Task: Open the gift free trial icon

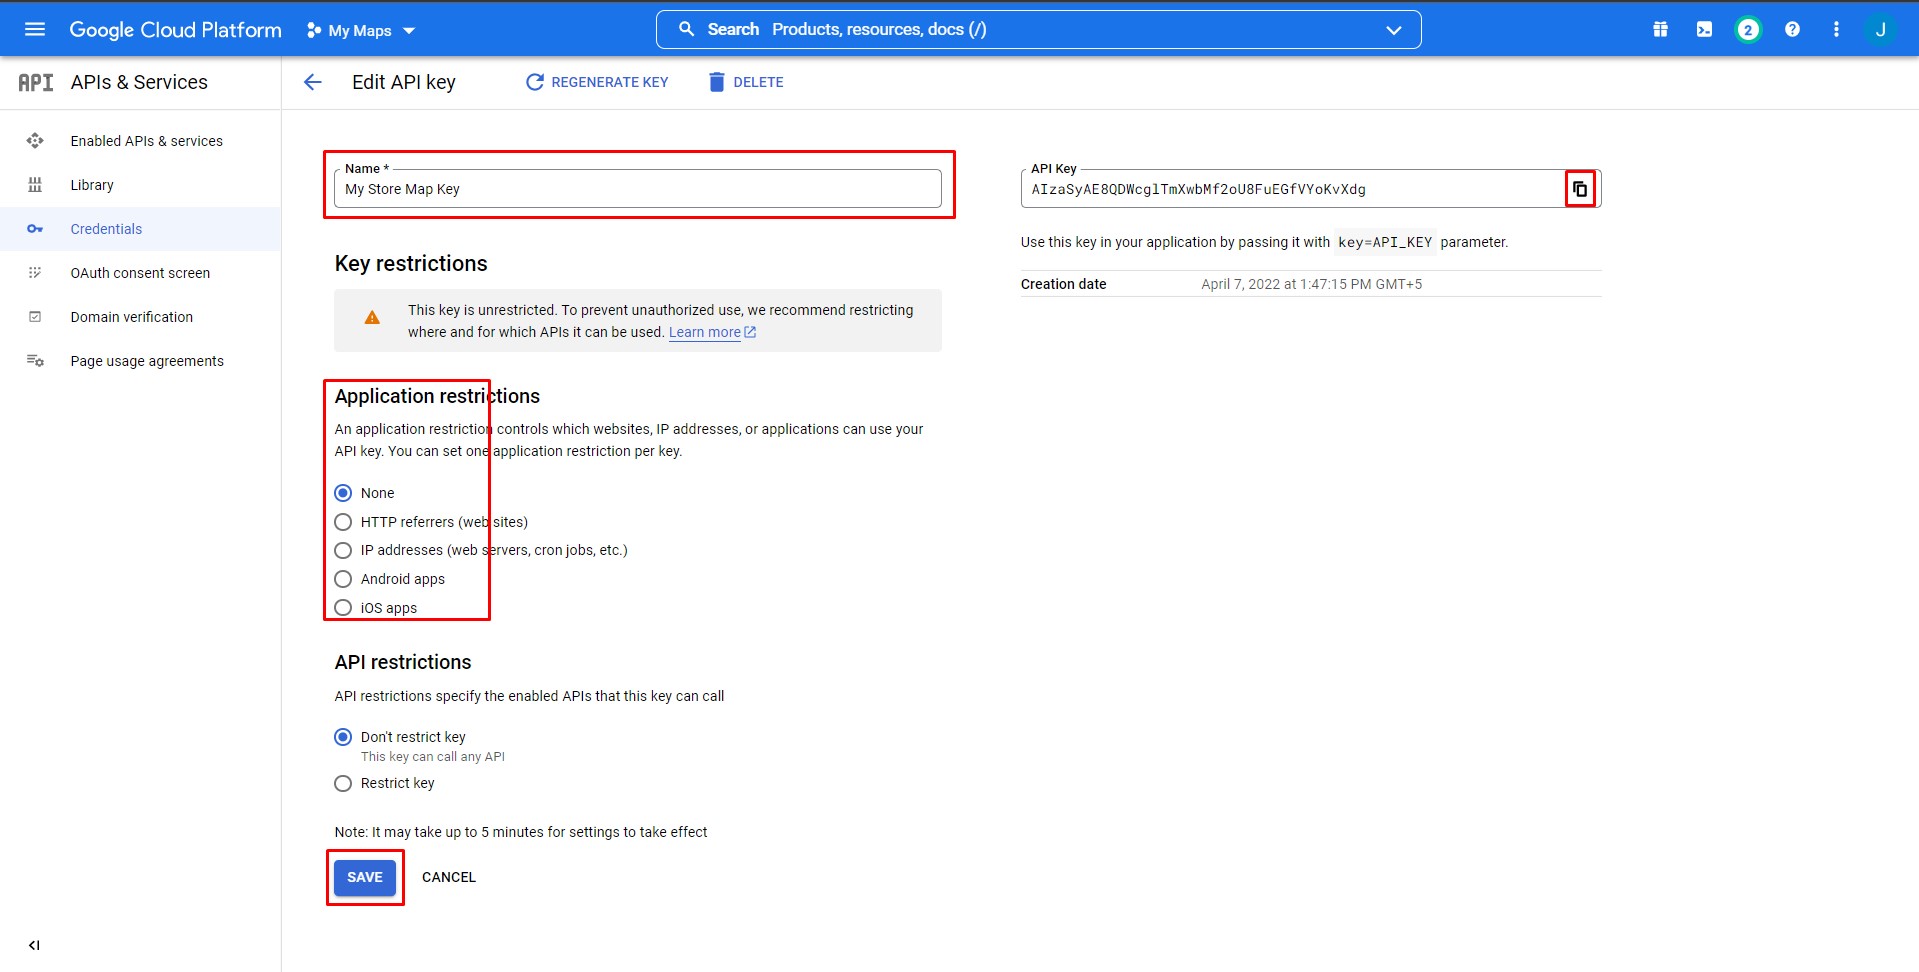Action: [1660, 29]
